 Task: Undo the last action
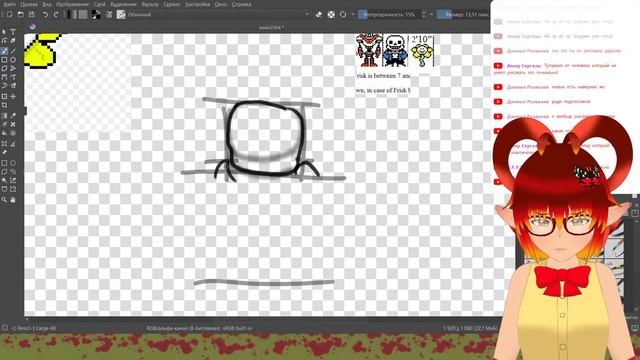tap(45, 14)
